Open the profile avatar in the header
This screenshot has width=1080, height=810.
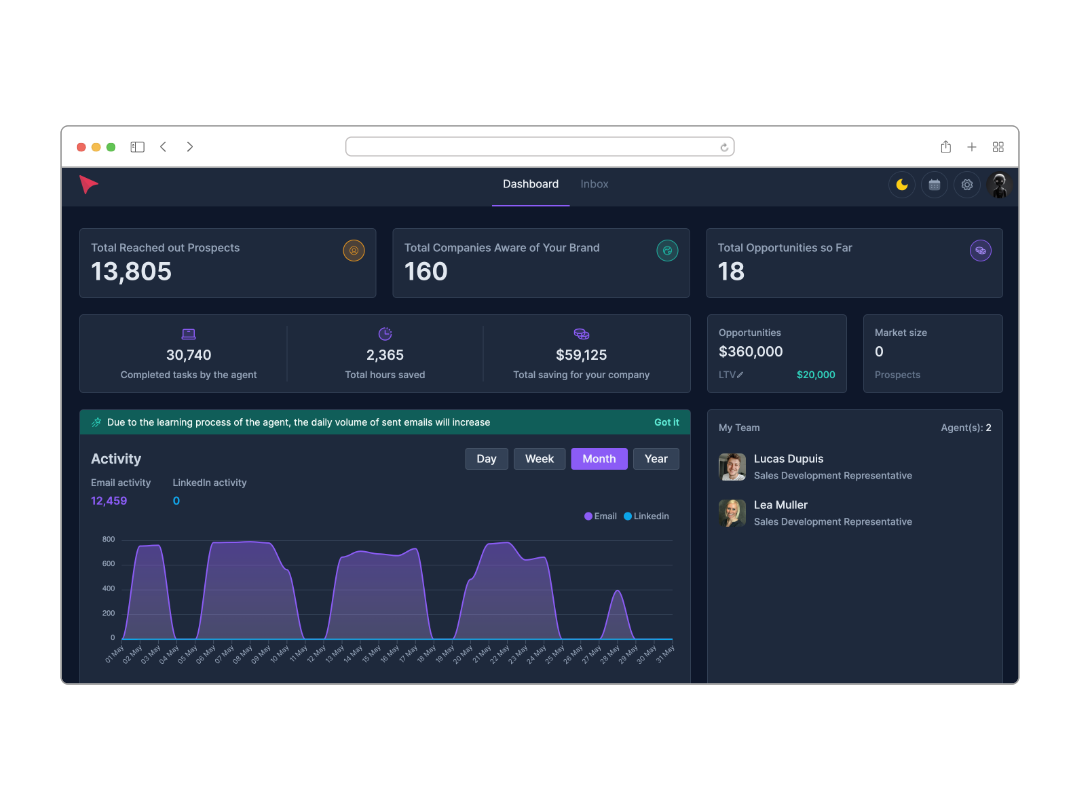pos(999,185)
